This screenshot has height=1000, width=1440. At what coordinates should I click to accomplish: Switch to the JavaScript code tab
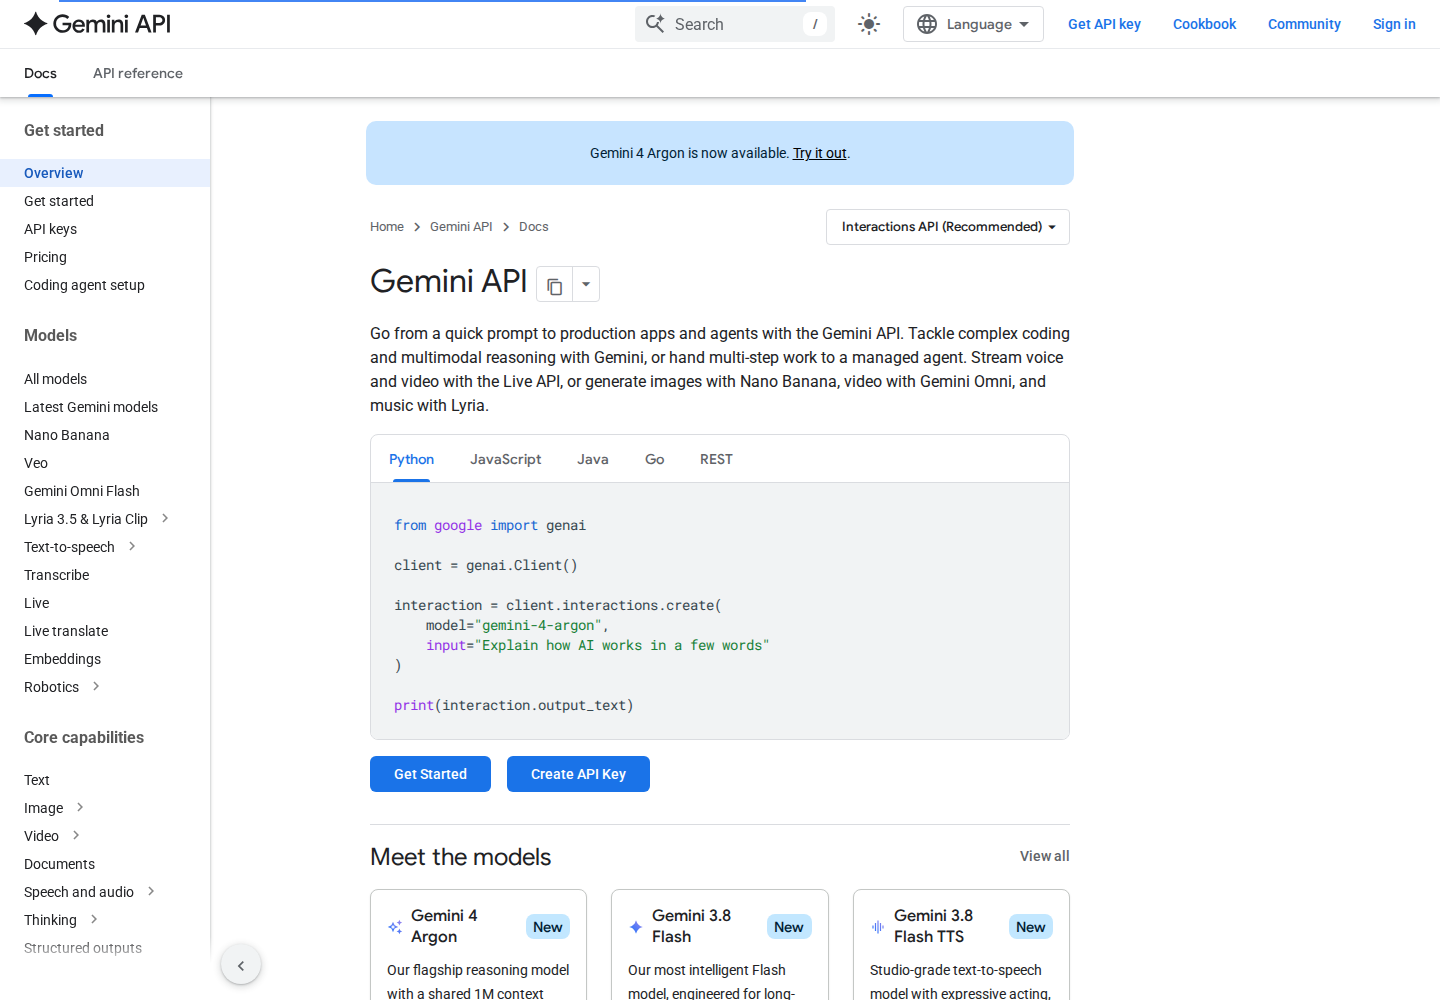506,459
